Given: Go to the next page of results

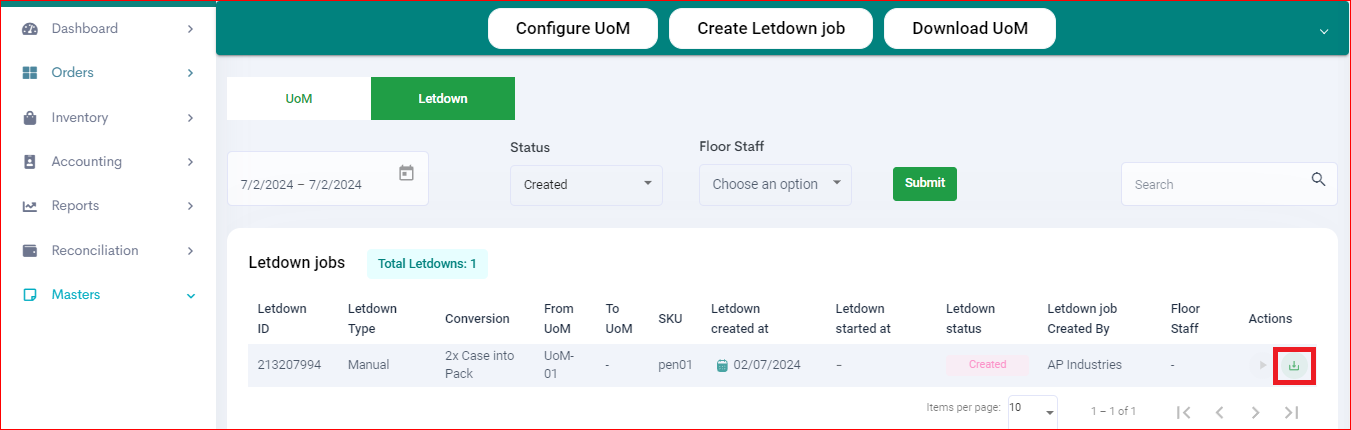Looking at the screenshot, I should point(1255,412).
